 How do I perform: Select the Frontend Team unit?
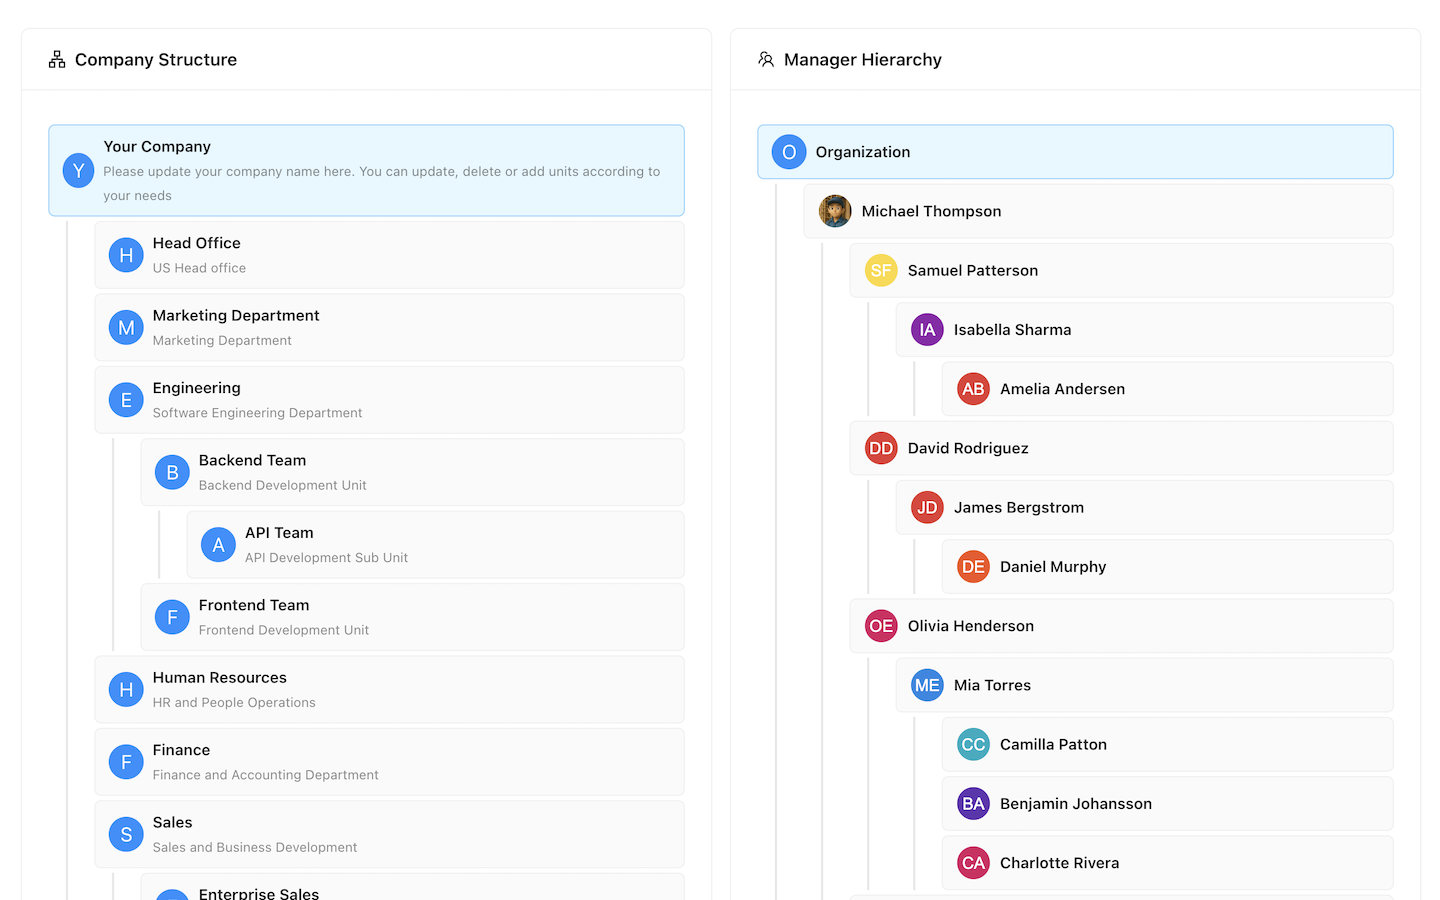(x=412, y=616)
